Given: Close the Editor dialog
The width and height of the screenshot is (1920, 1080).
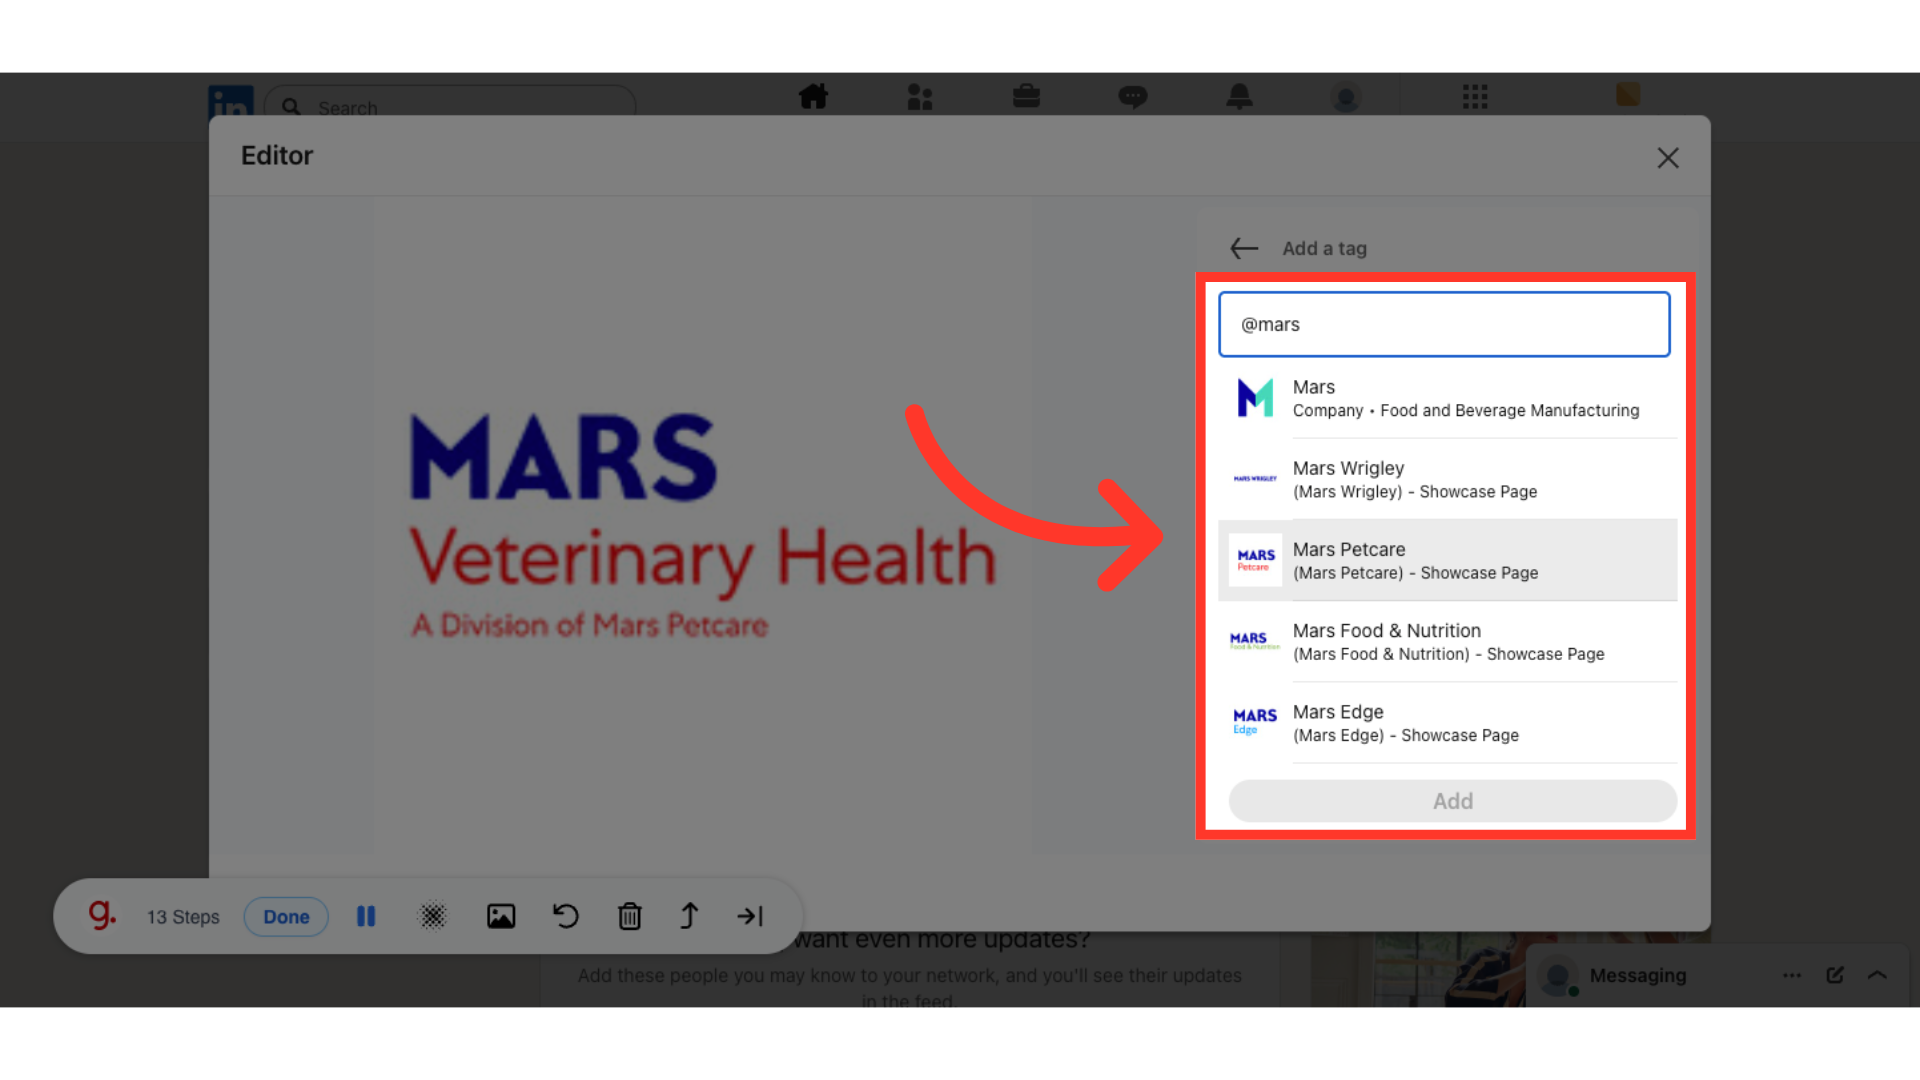Looking at the screenshot, I should click(x=1667, y=158).
